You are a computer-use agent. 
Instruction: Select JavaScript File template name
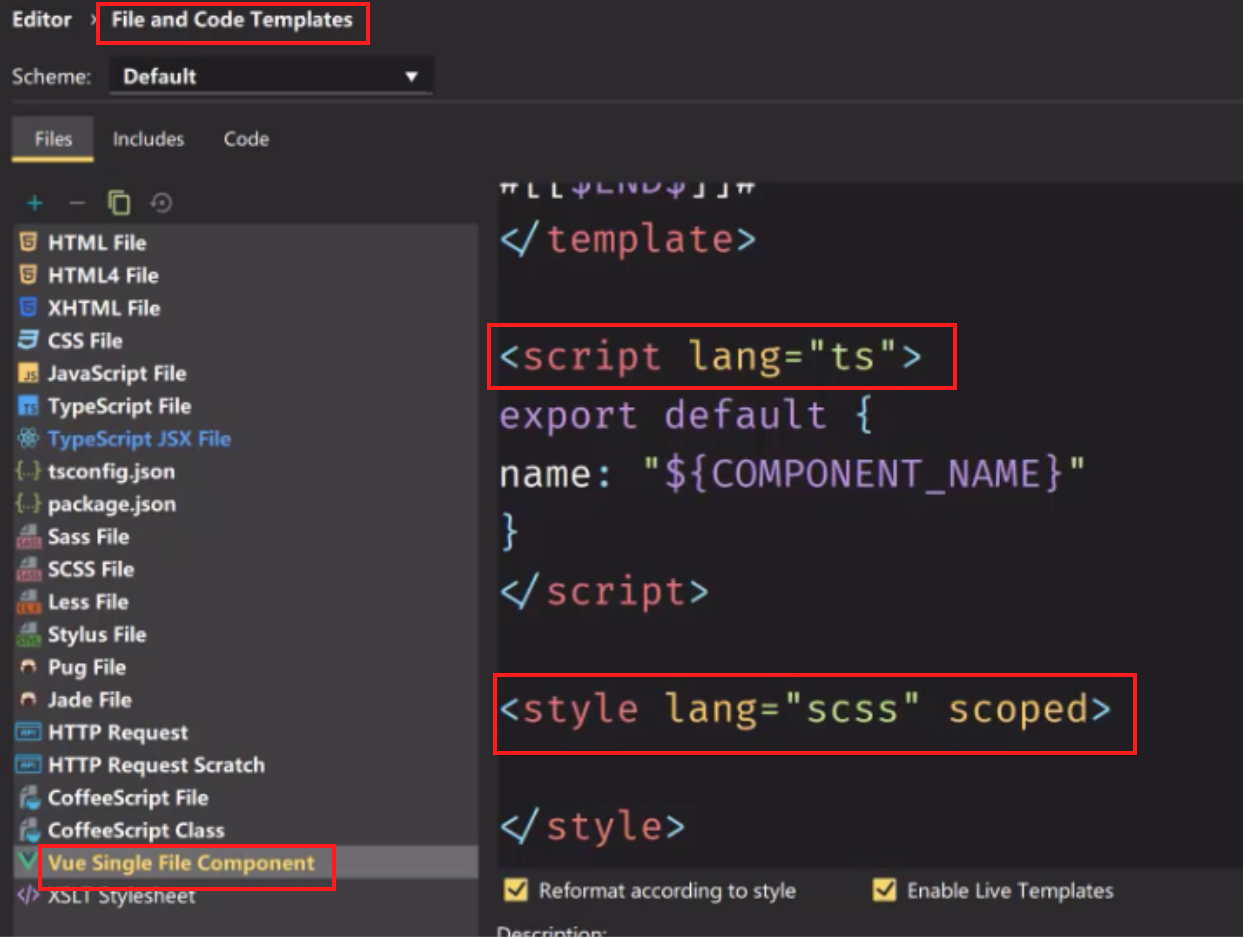pos(117,373)
